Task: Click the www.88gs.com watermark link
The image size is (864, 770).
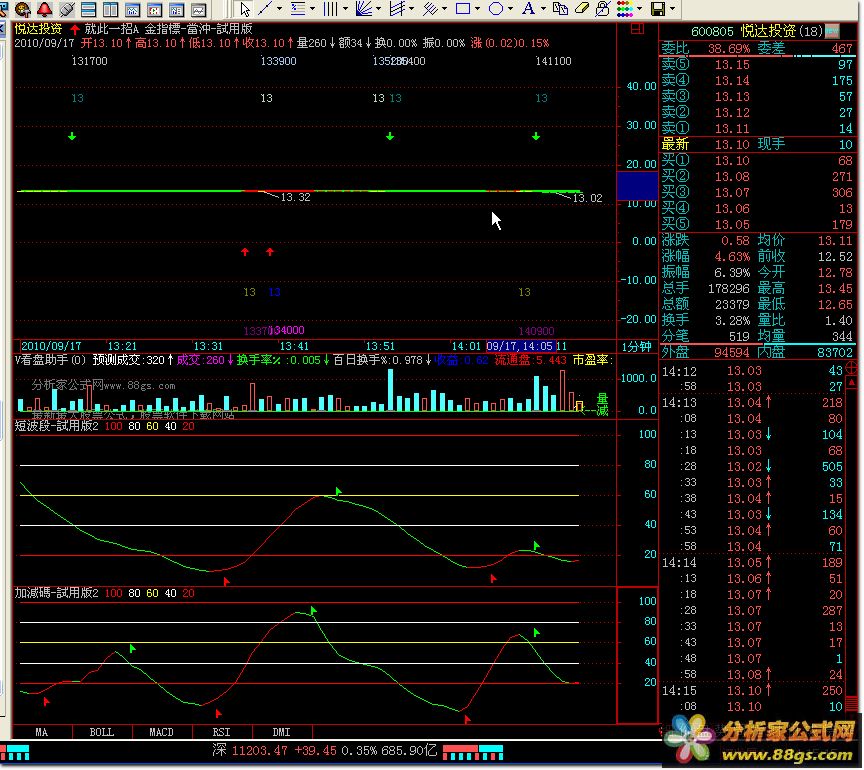Action: tap(789, 756)
